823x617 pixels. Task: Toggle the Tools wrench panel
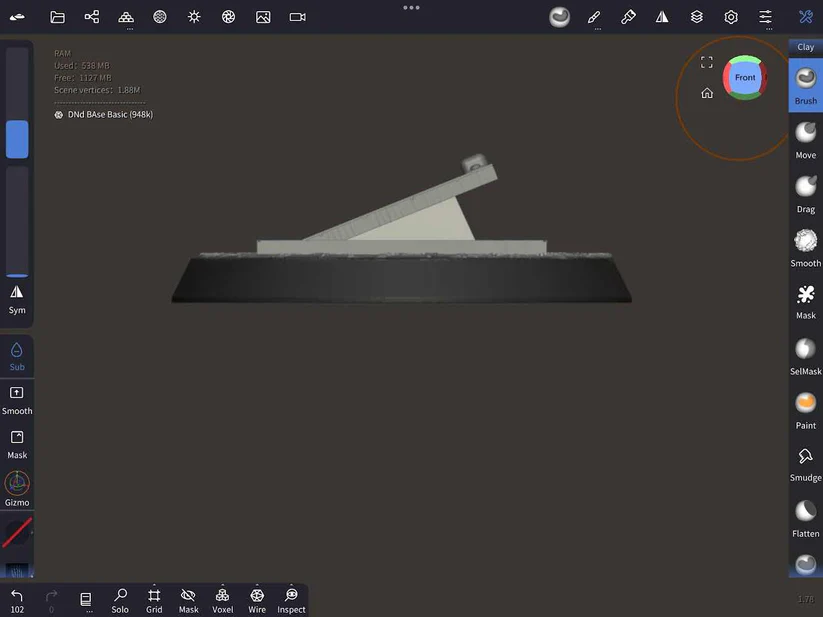pyautogui.click(x=806, y=17)
